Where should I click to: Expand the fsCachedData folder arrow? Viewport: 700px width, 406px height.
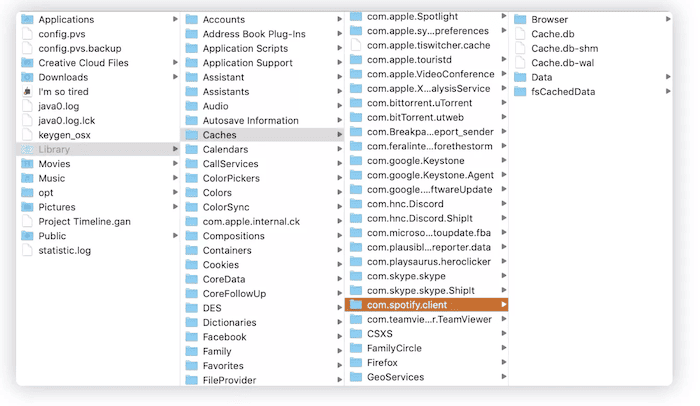[668, 92]
